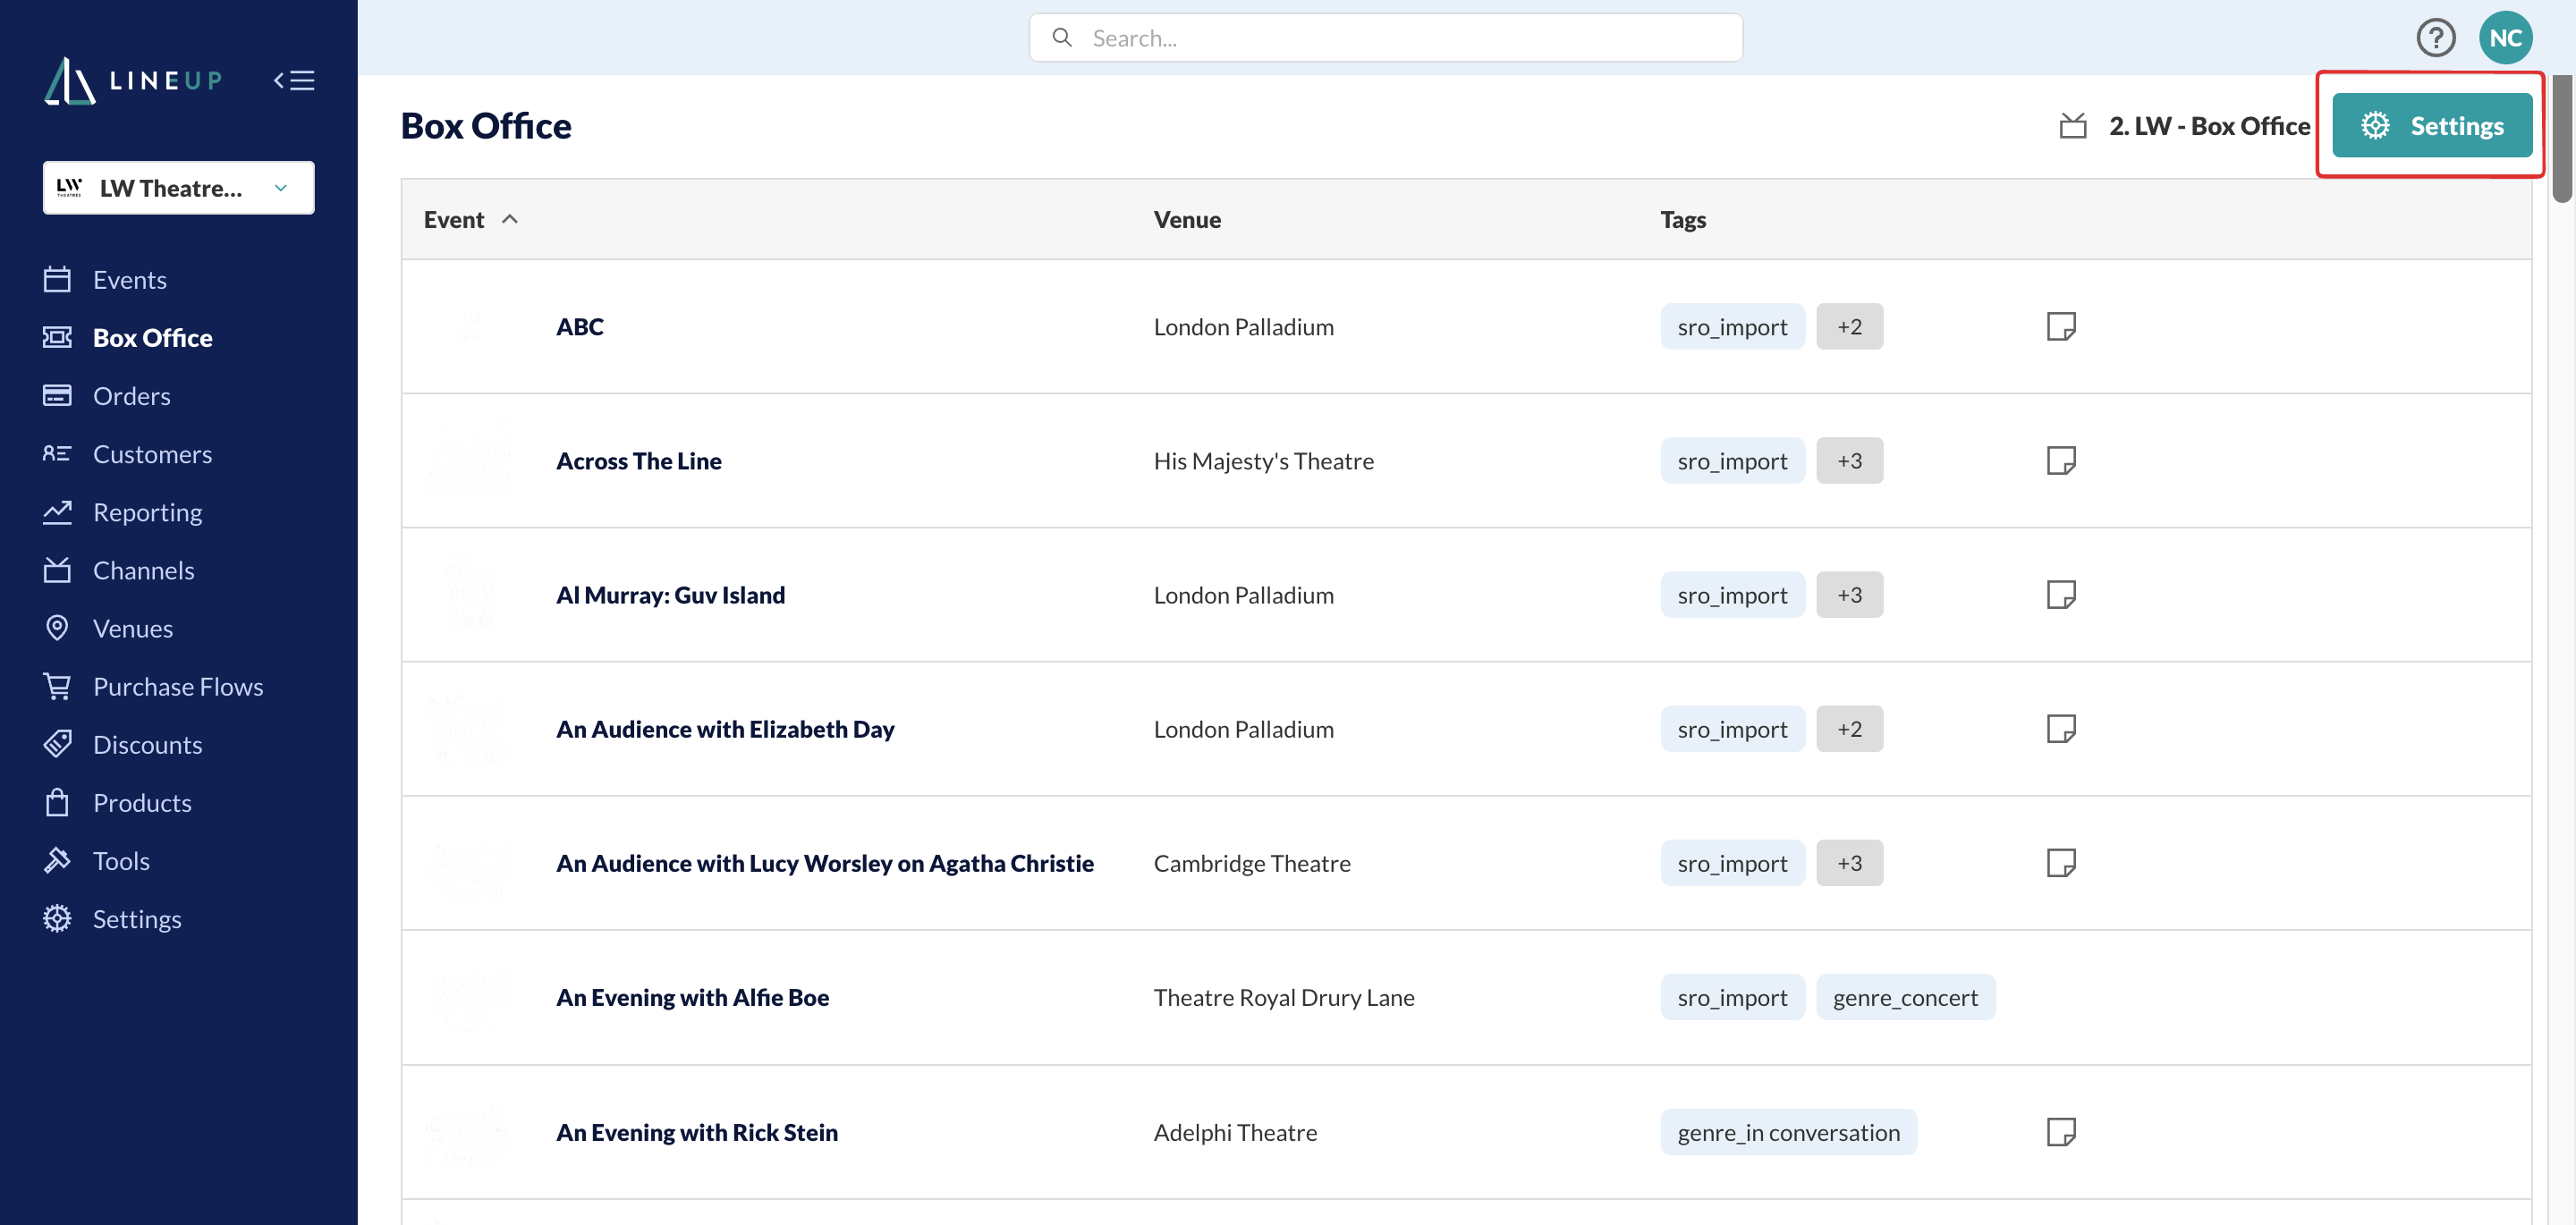Open the NC user avatar menu

[x=2505, y=38]
